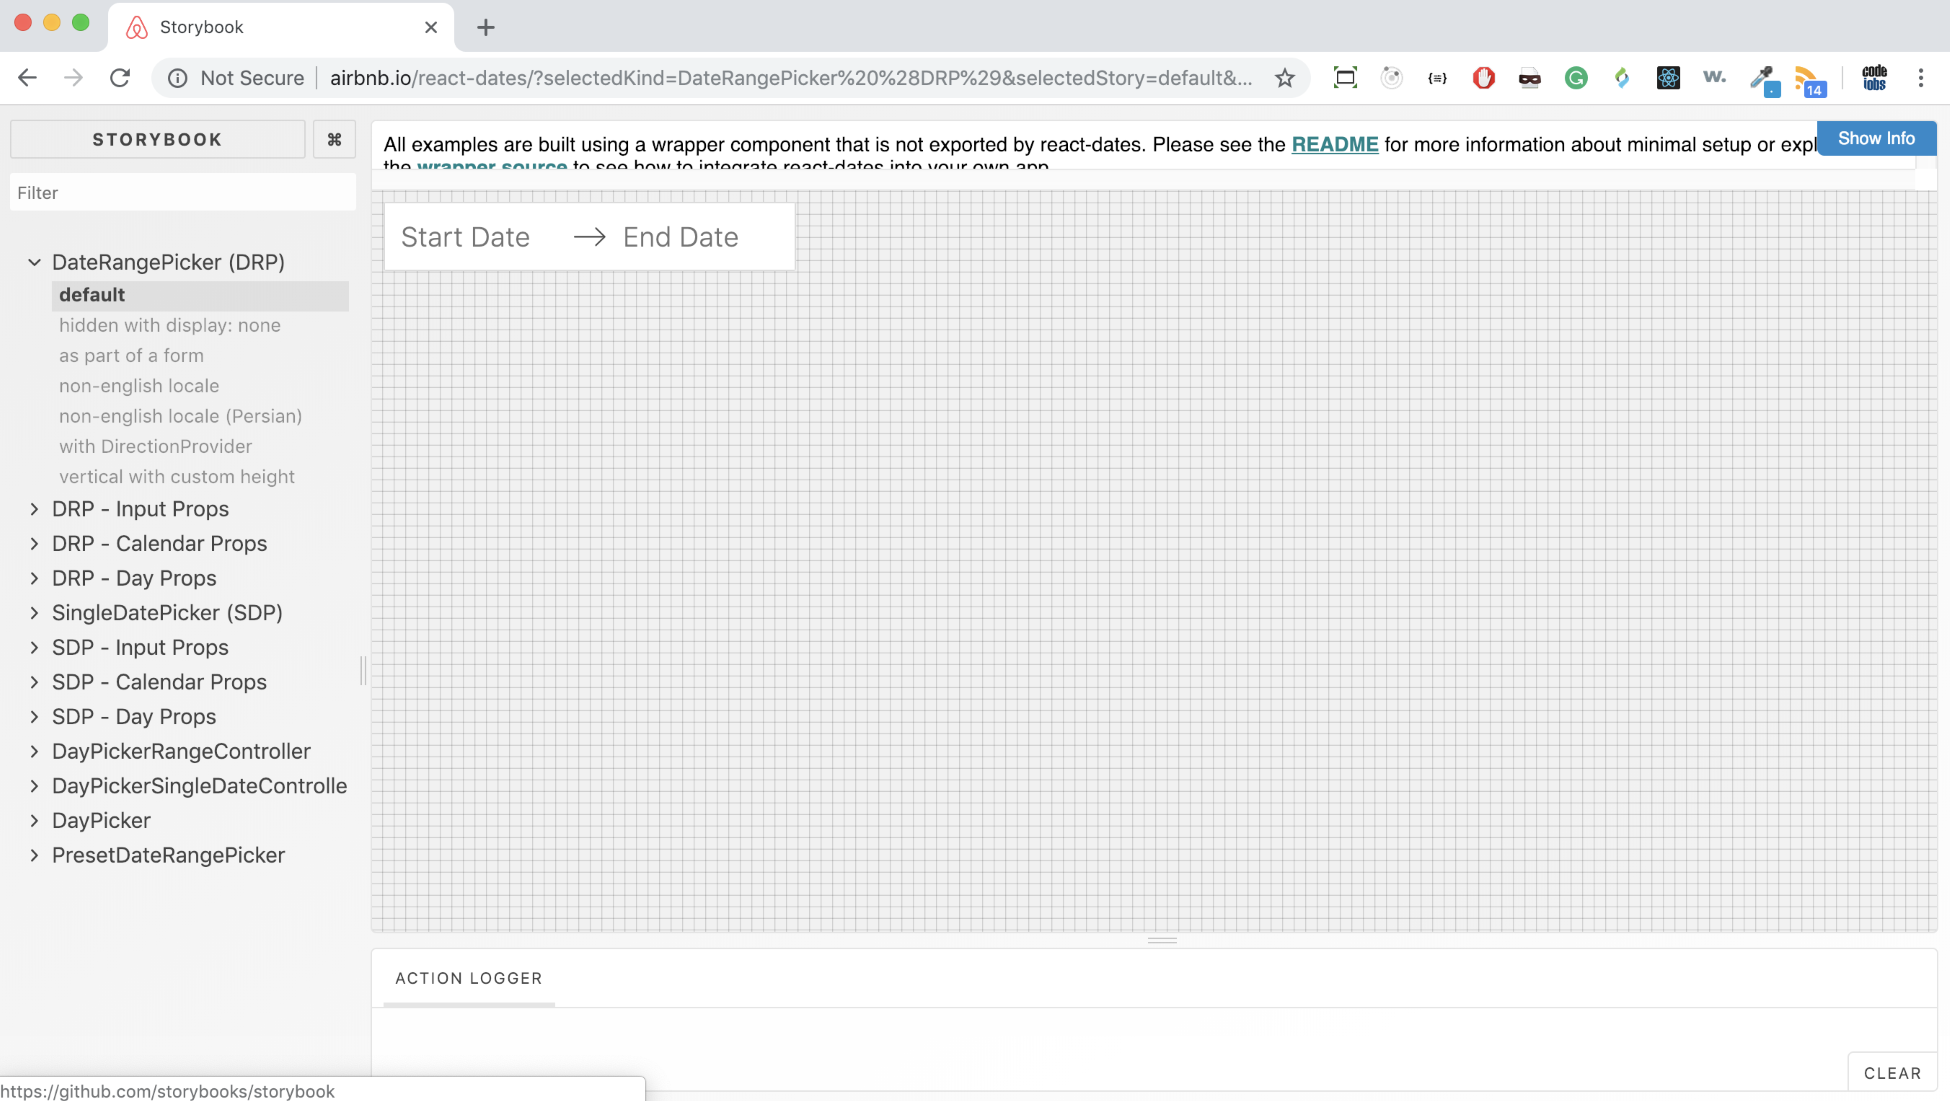This screenshot has height=1101, width=1950.
Task: Open the RSS feed reader extension
Action: [x=1808, y=78]
